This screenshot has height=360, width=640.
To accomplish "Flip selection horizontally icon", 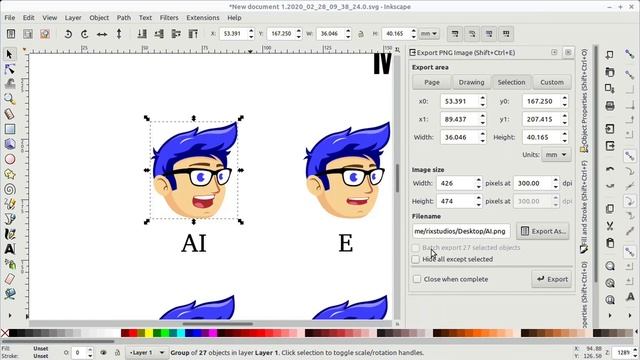I will click(102, 34).
